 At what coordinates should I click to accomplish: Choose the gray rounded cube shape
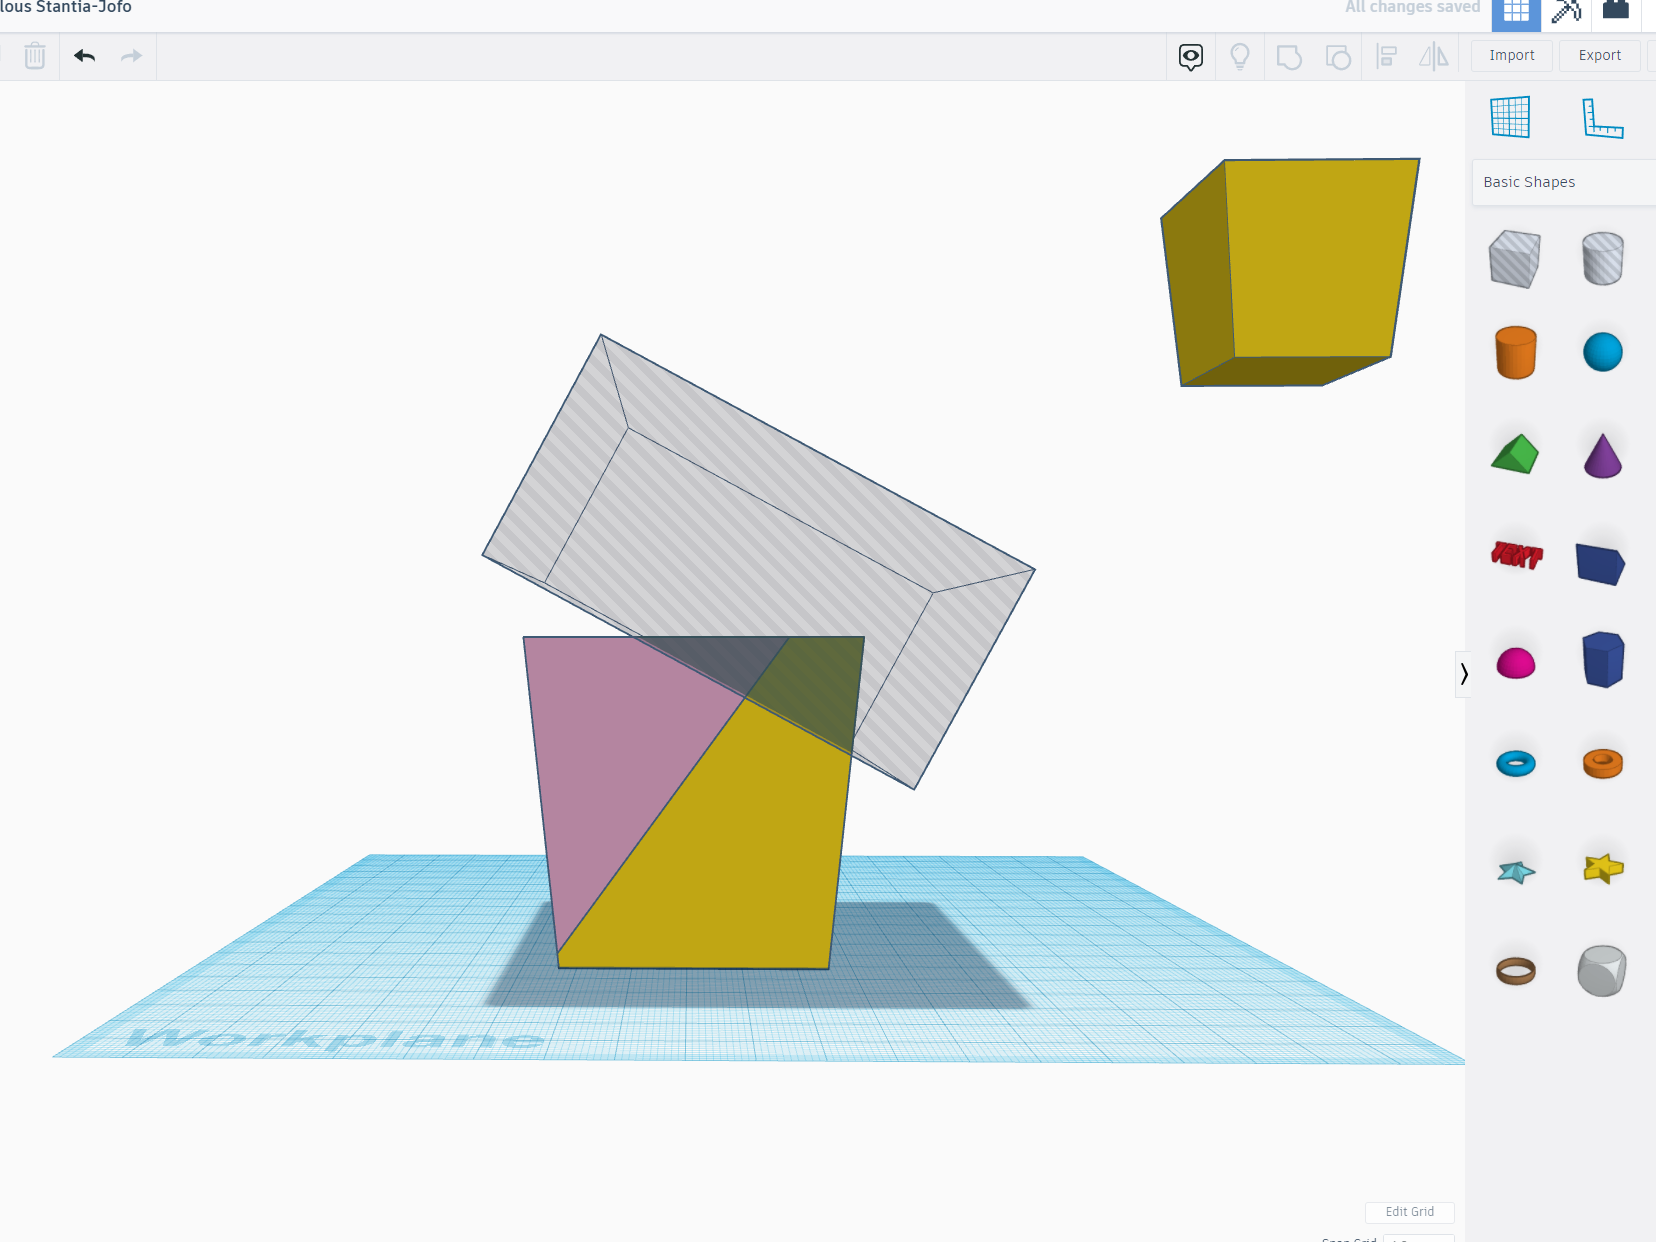tap(1602, 970)
